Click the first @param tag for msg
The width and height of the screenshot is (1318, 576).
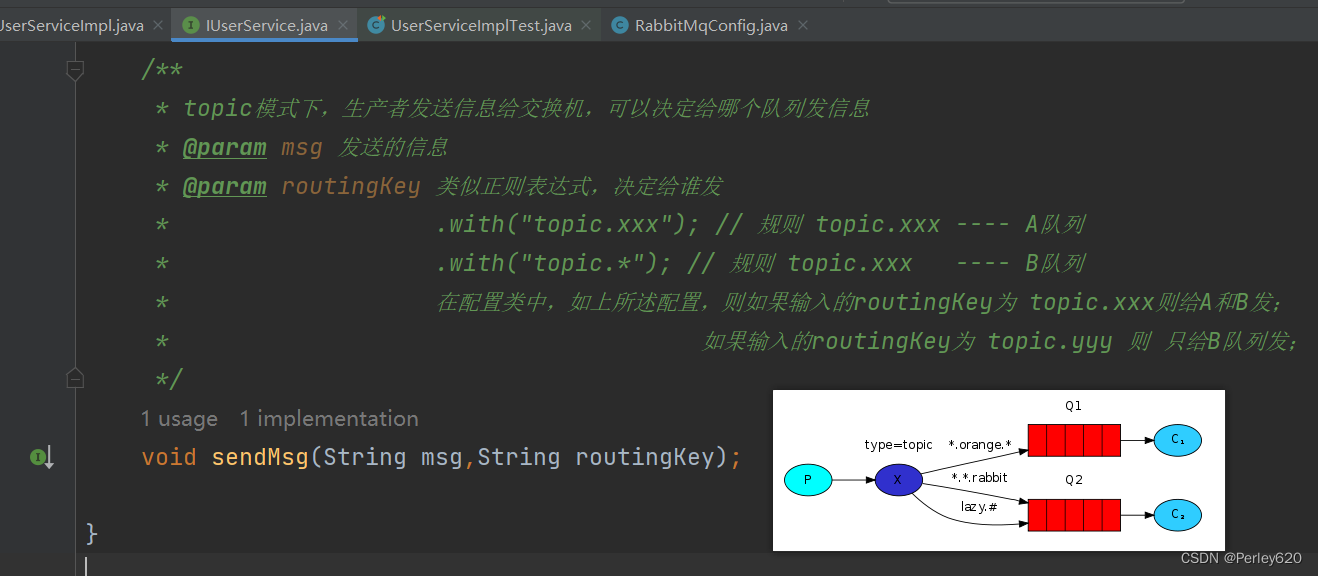pyautogui.click(x=224, y=148)
